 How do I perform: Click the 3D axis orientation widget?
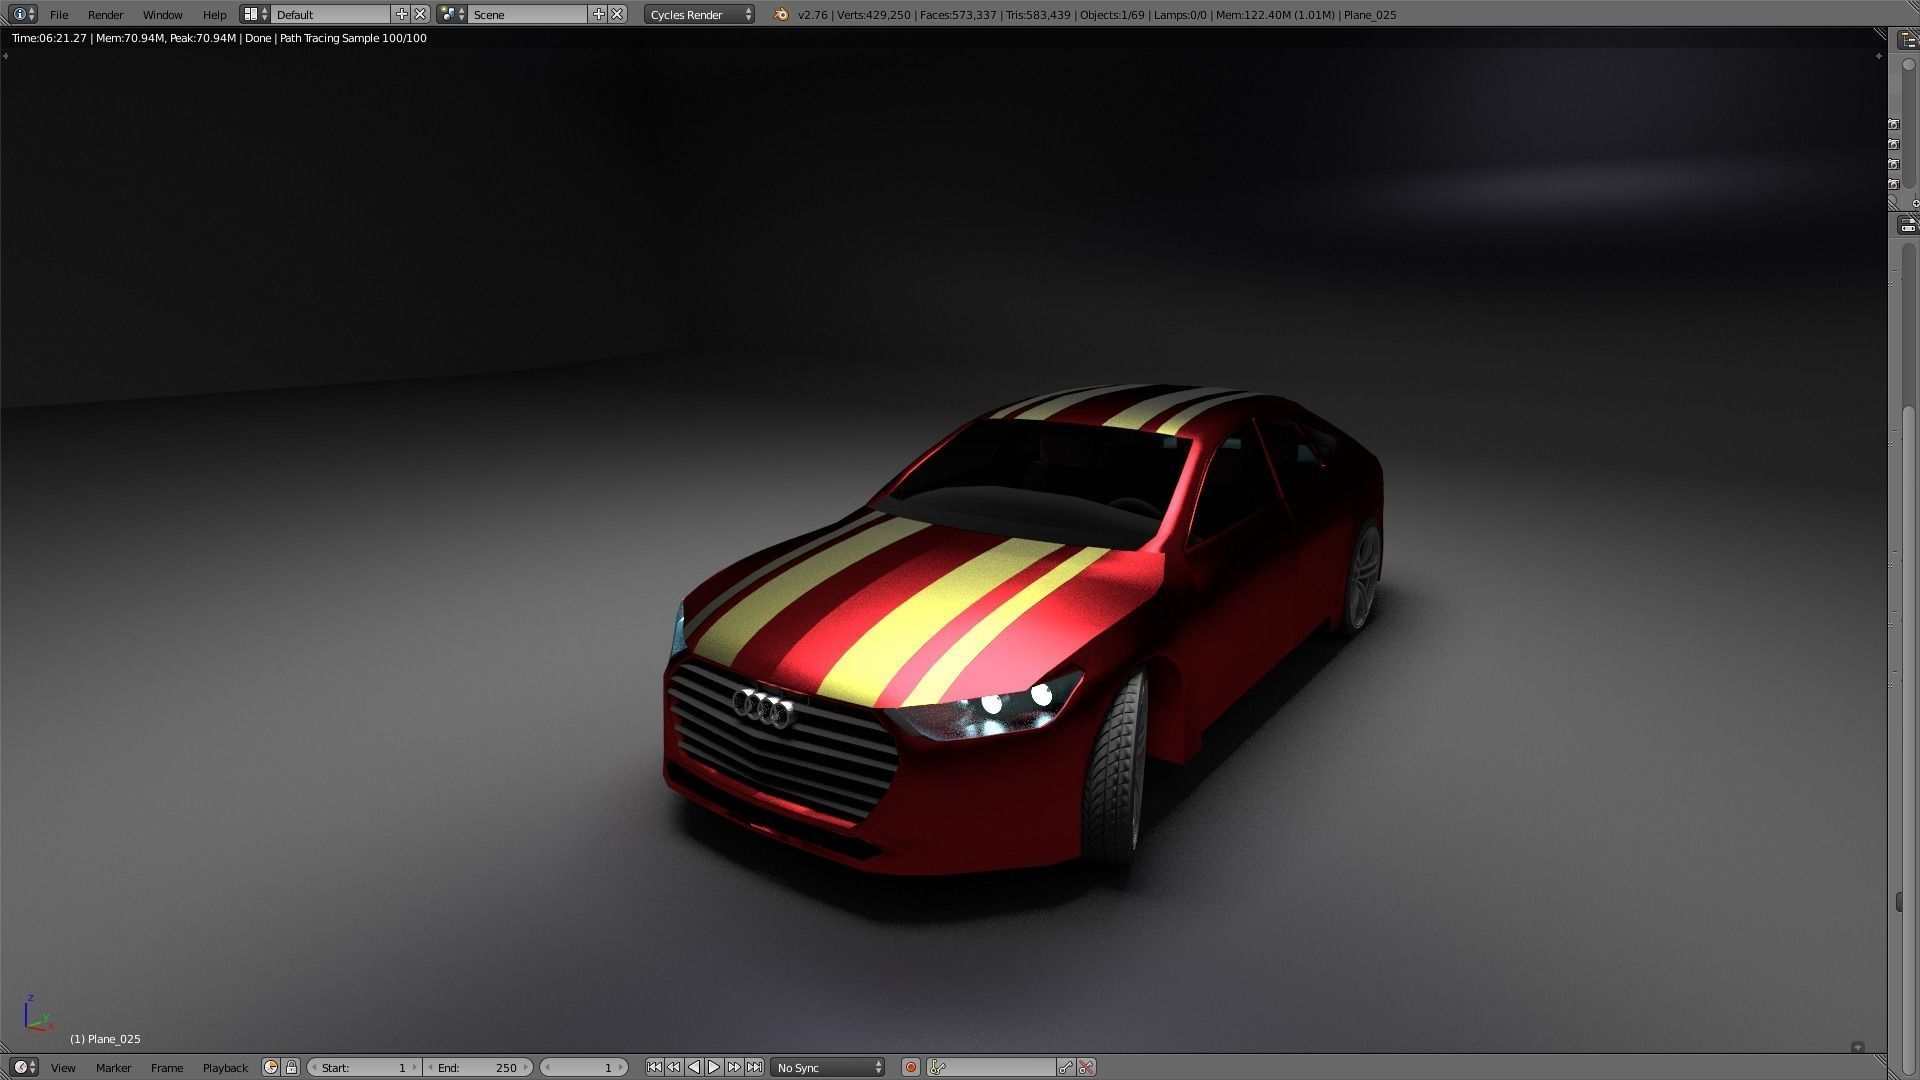37,1014
